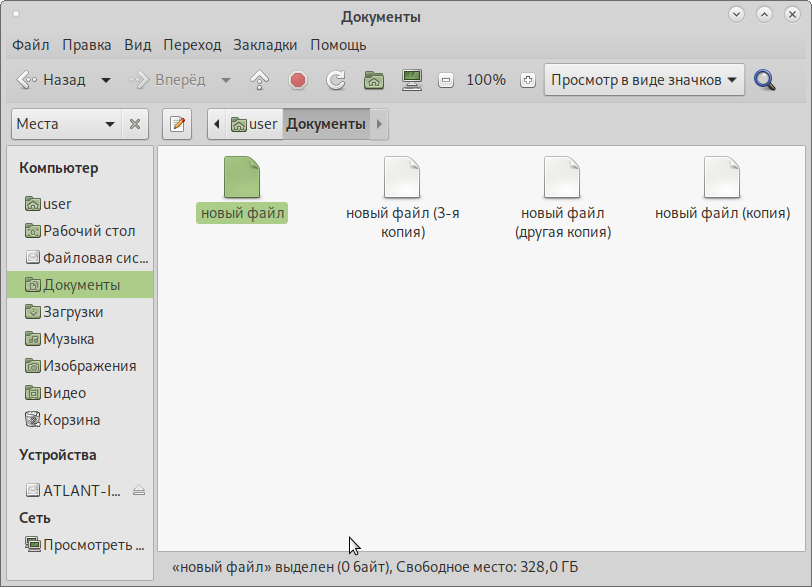Open the Места side panel selector
The image size is (812, 587).
(66, 124)
